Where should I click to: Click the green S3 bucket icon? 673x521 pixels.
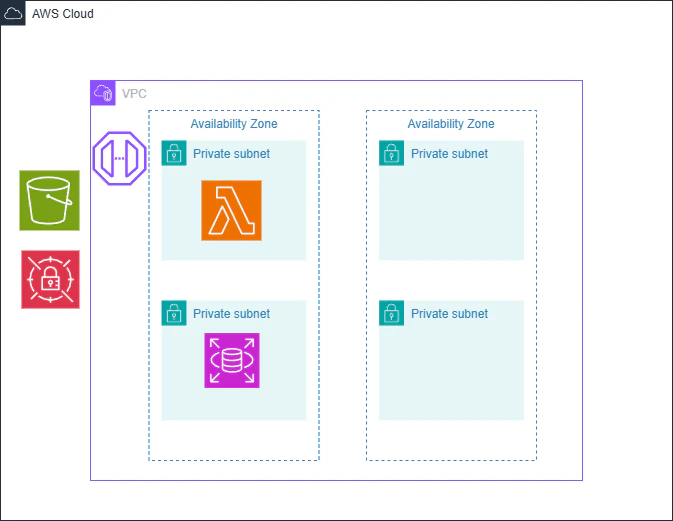tap(49, 200)
